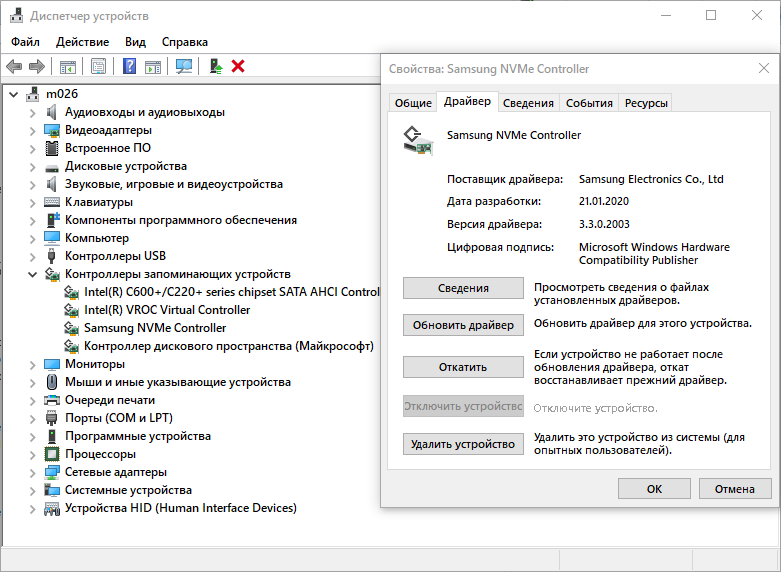781x572 pixels.
Task: Collapse Контроллеры запоминающих устройств node
Action: point(32,274)
